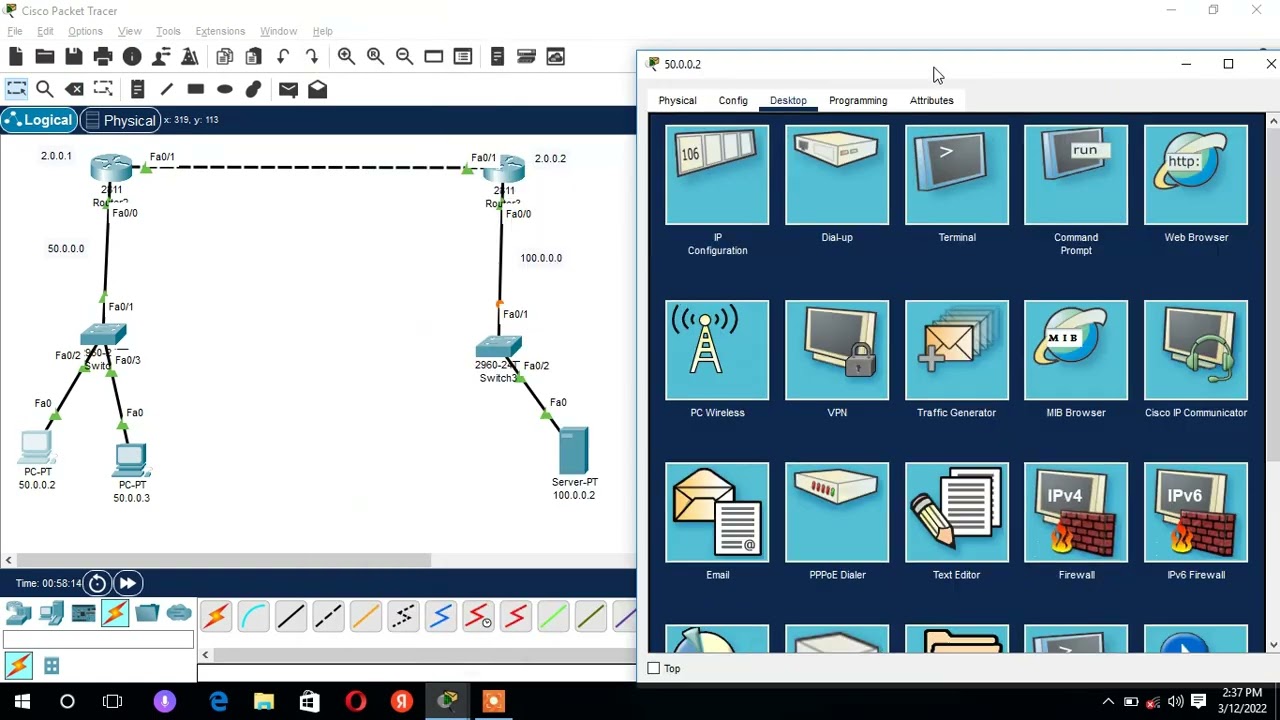
Task: Click the Power Cycle Devices button
Action: pyautogui.click(x=97, y=583)
